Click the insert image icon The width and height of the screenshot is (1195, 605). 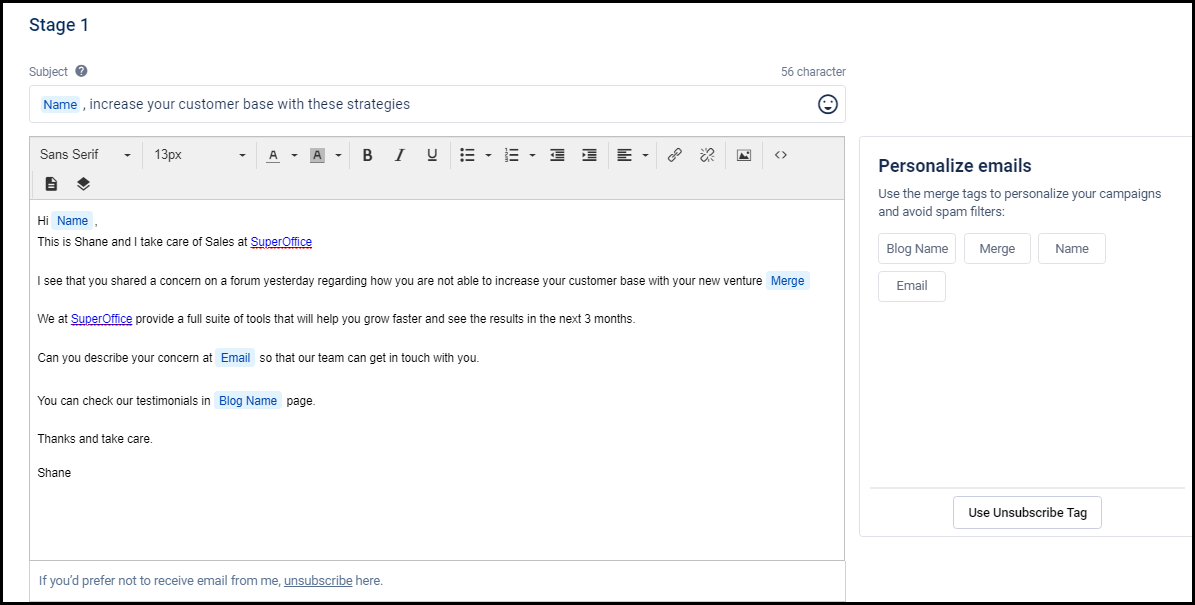tap(743, 155)
